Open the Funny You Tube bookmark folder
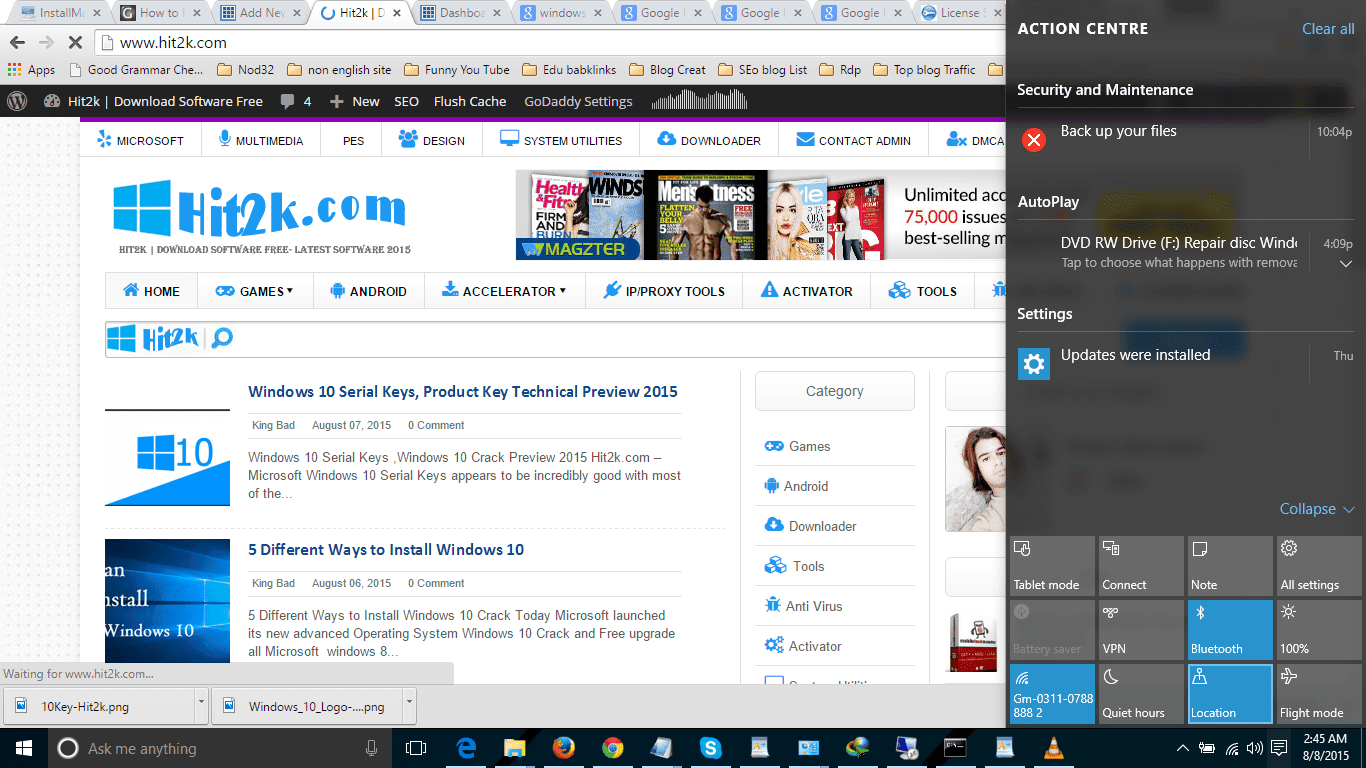1366x768 pixels. [456, 70]
